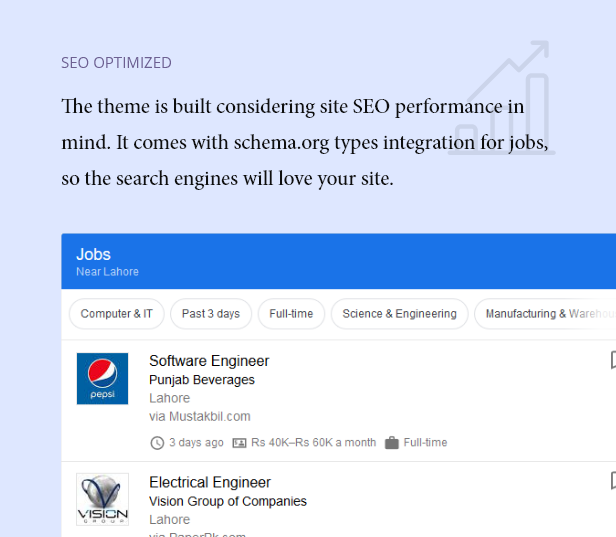Click the SEO OPTIMIZED heading
The width and height of the screenshot is (616, 537).
[116, 63]
